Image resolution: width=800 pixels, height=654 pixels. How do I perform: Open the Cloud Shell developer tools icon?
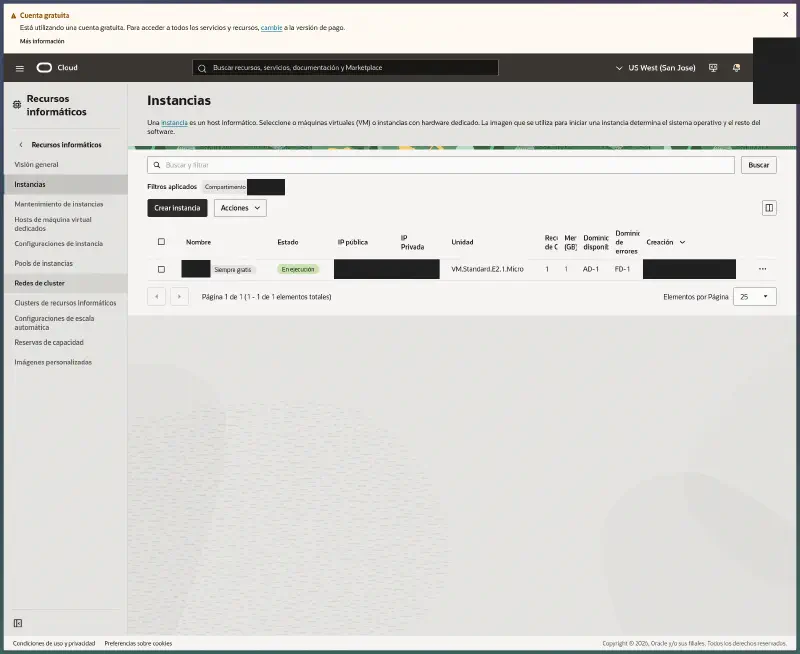coord(713,68)
